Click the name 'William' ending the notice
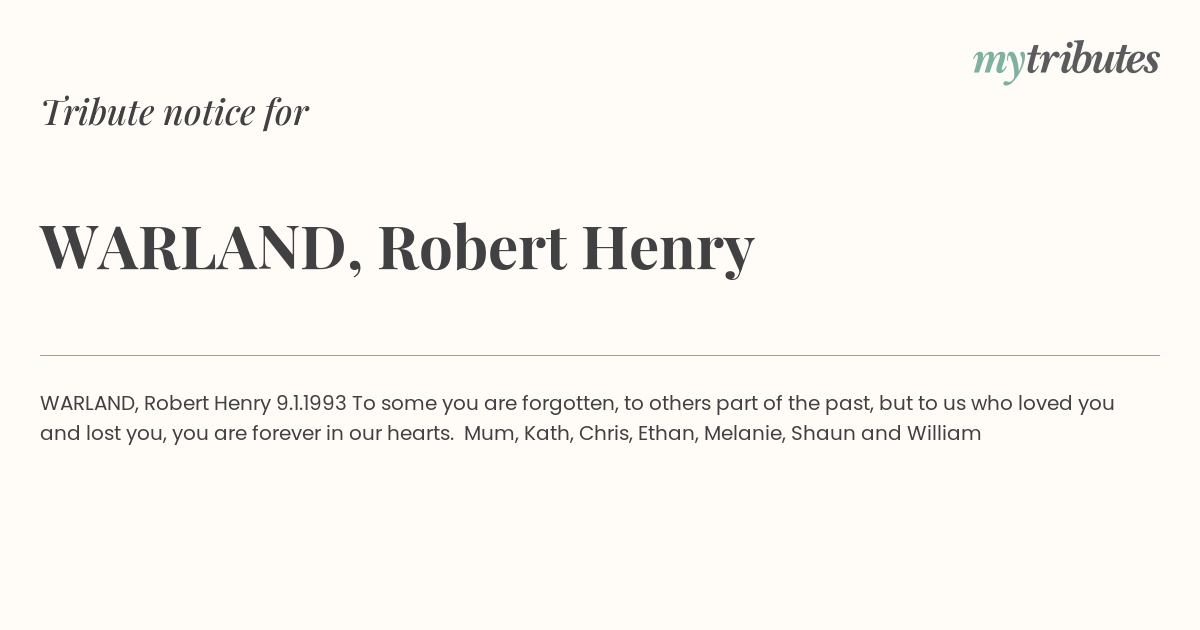The width and height of the screenshot is (1200, 630). [x=944, y=433]
